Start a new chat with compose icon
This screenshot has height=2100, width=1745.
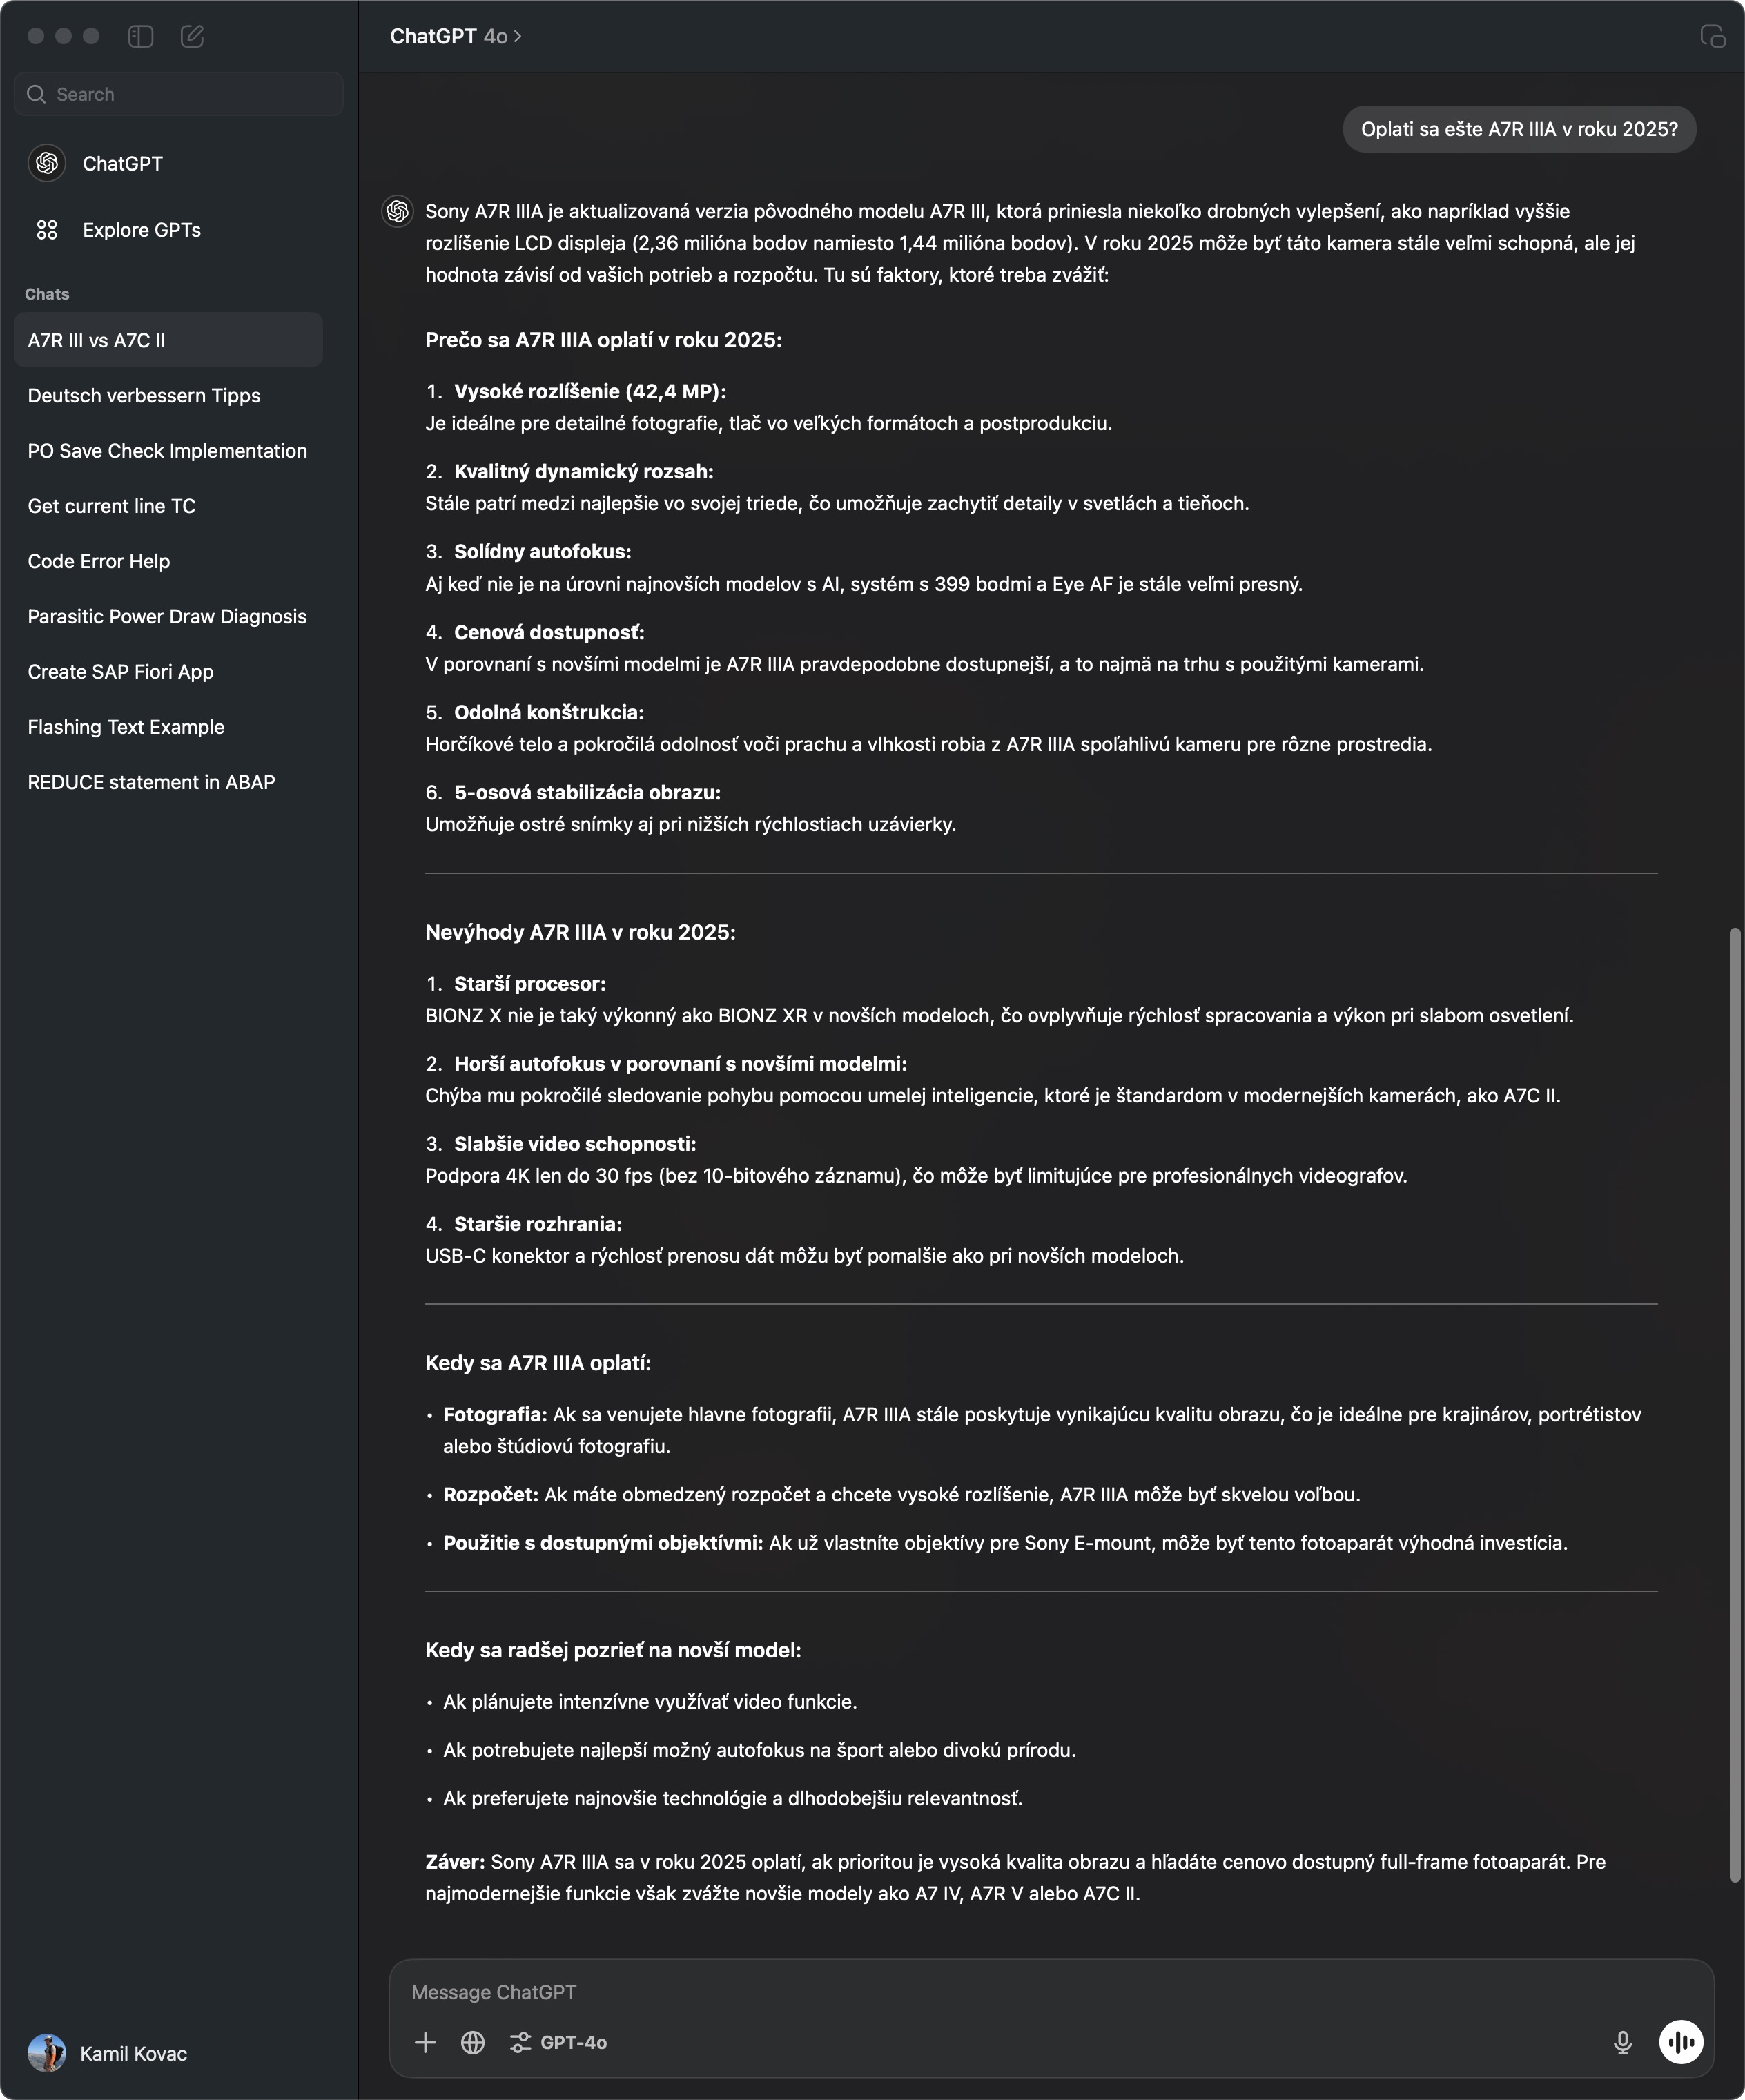coord(192,37)
